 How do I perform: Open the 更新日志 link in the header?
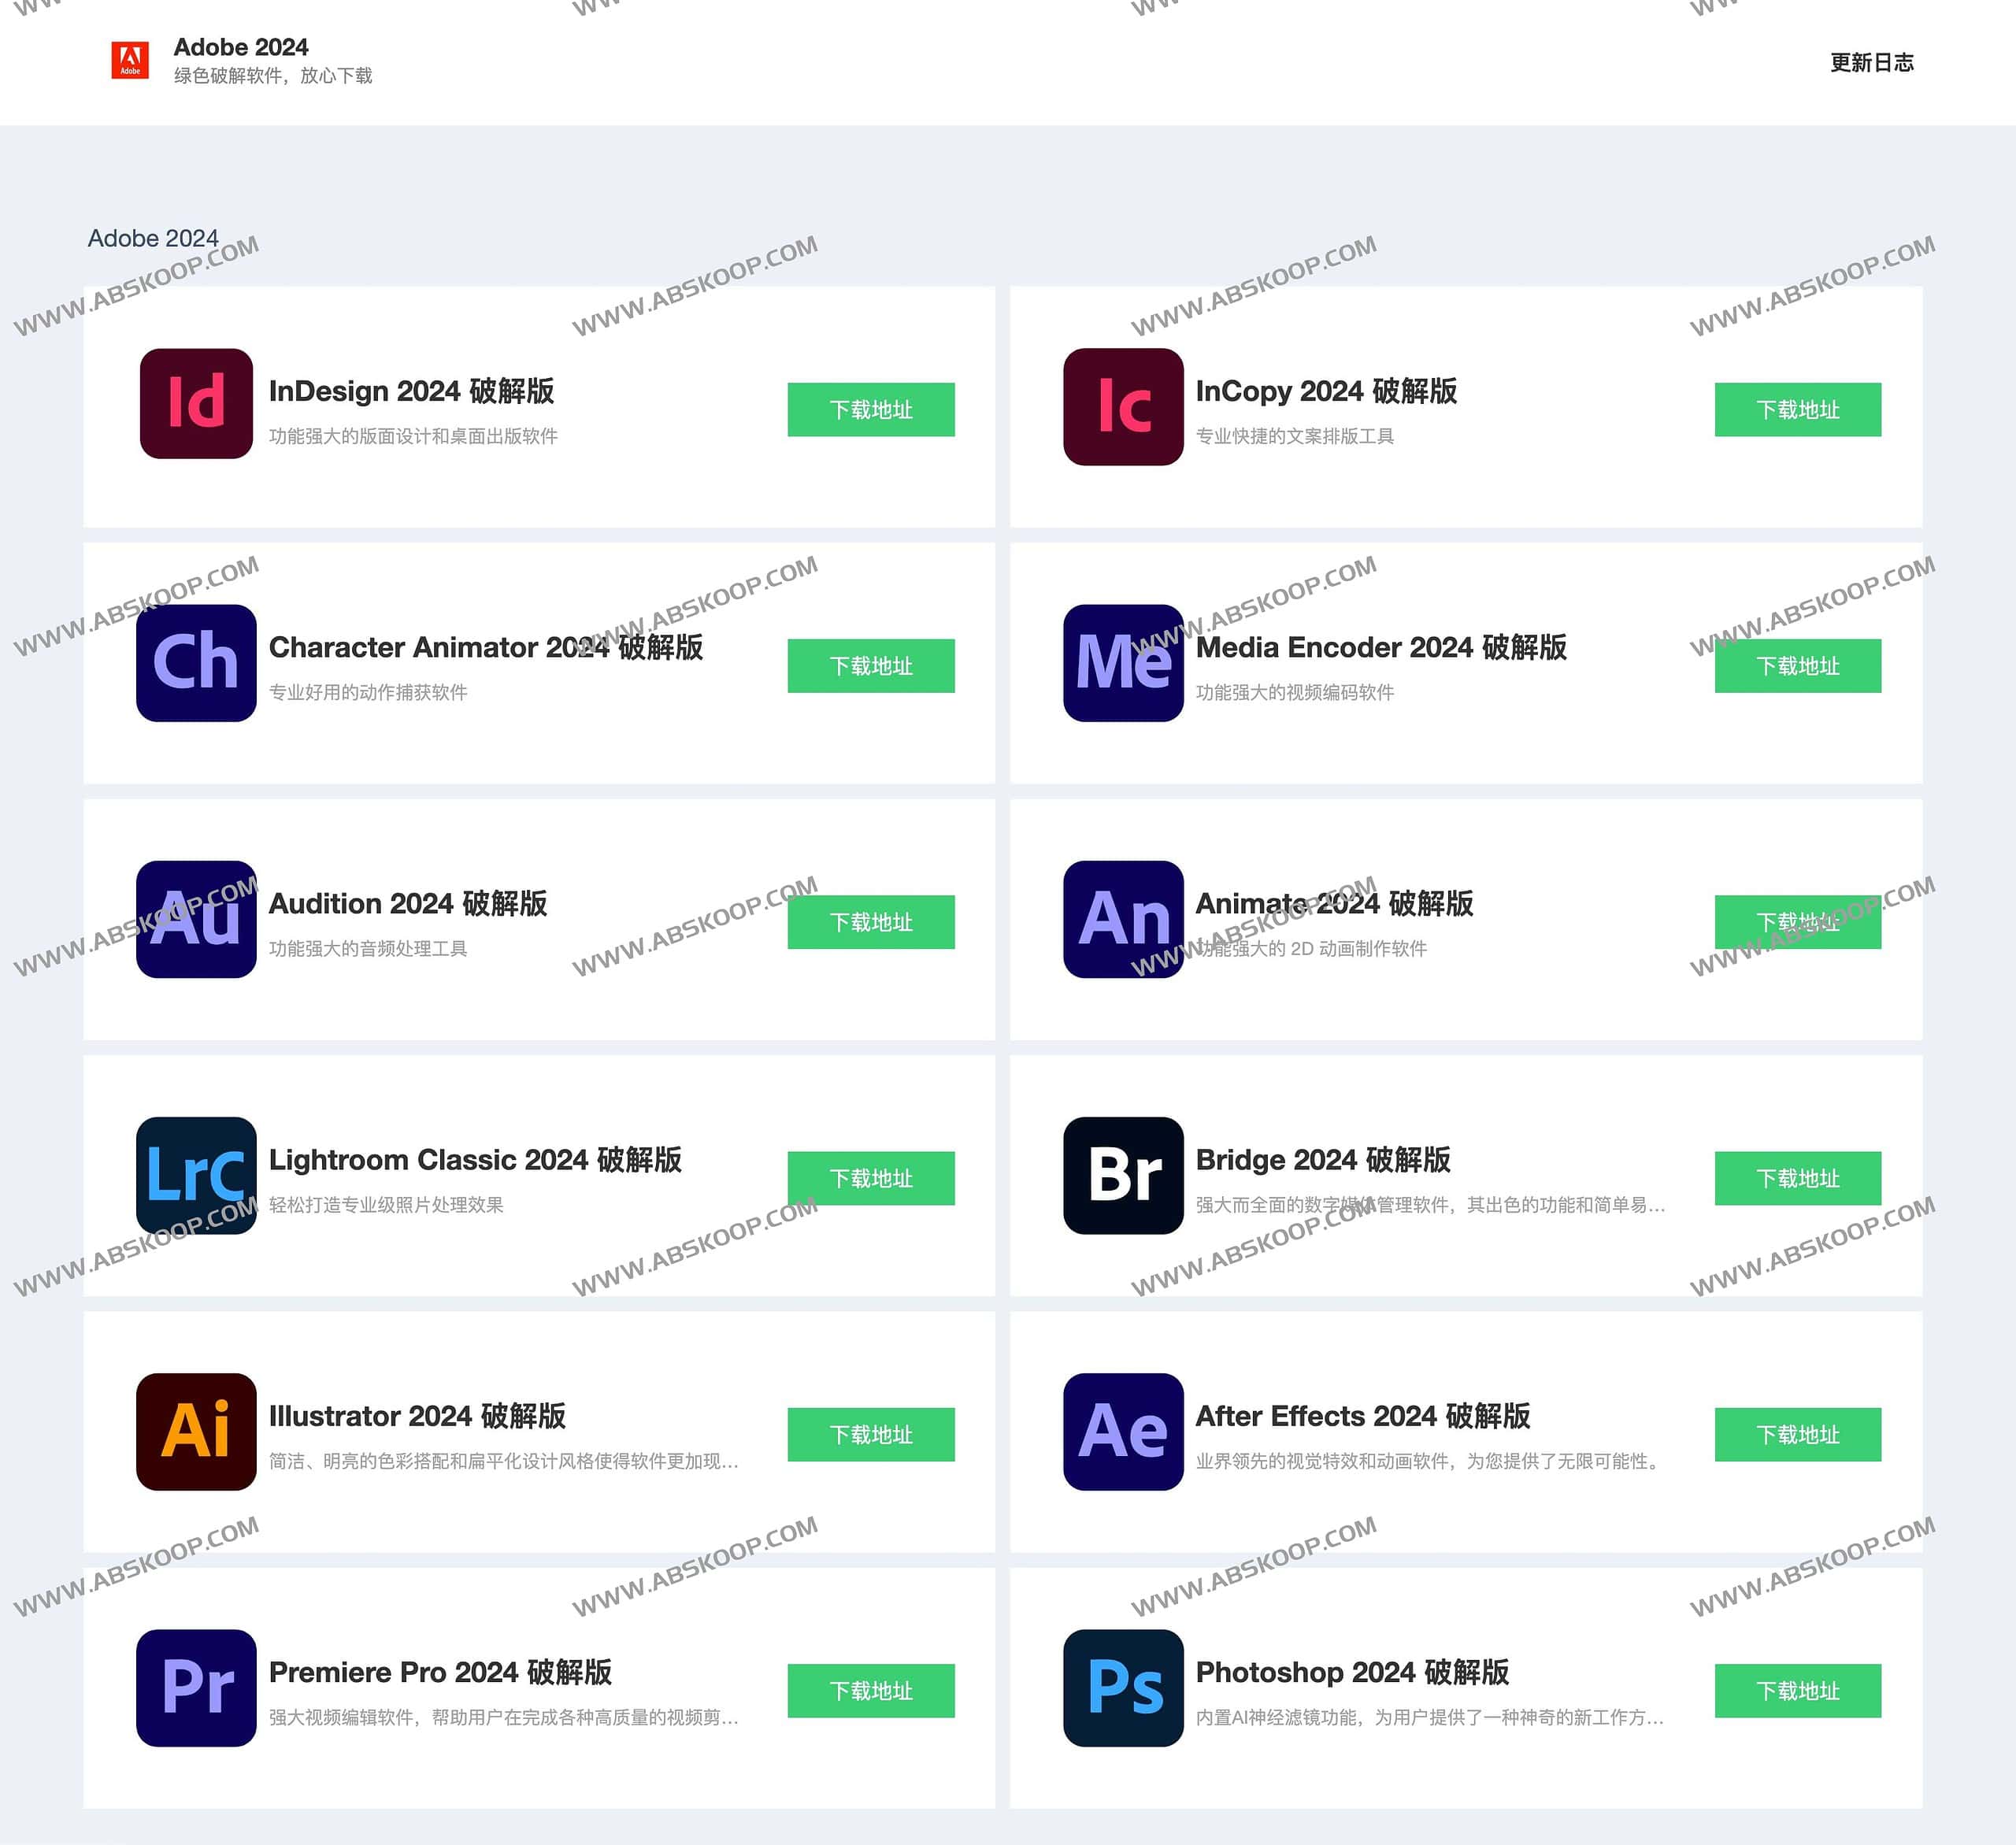[1871, 62]
